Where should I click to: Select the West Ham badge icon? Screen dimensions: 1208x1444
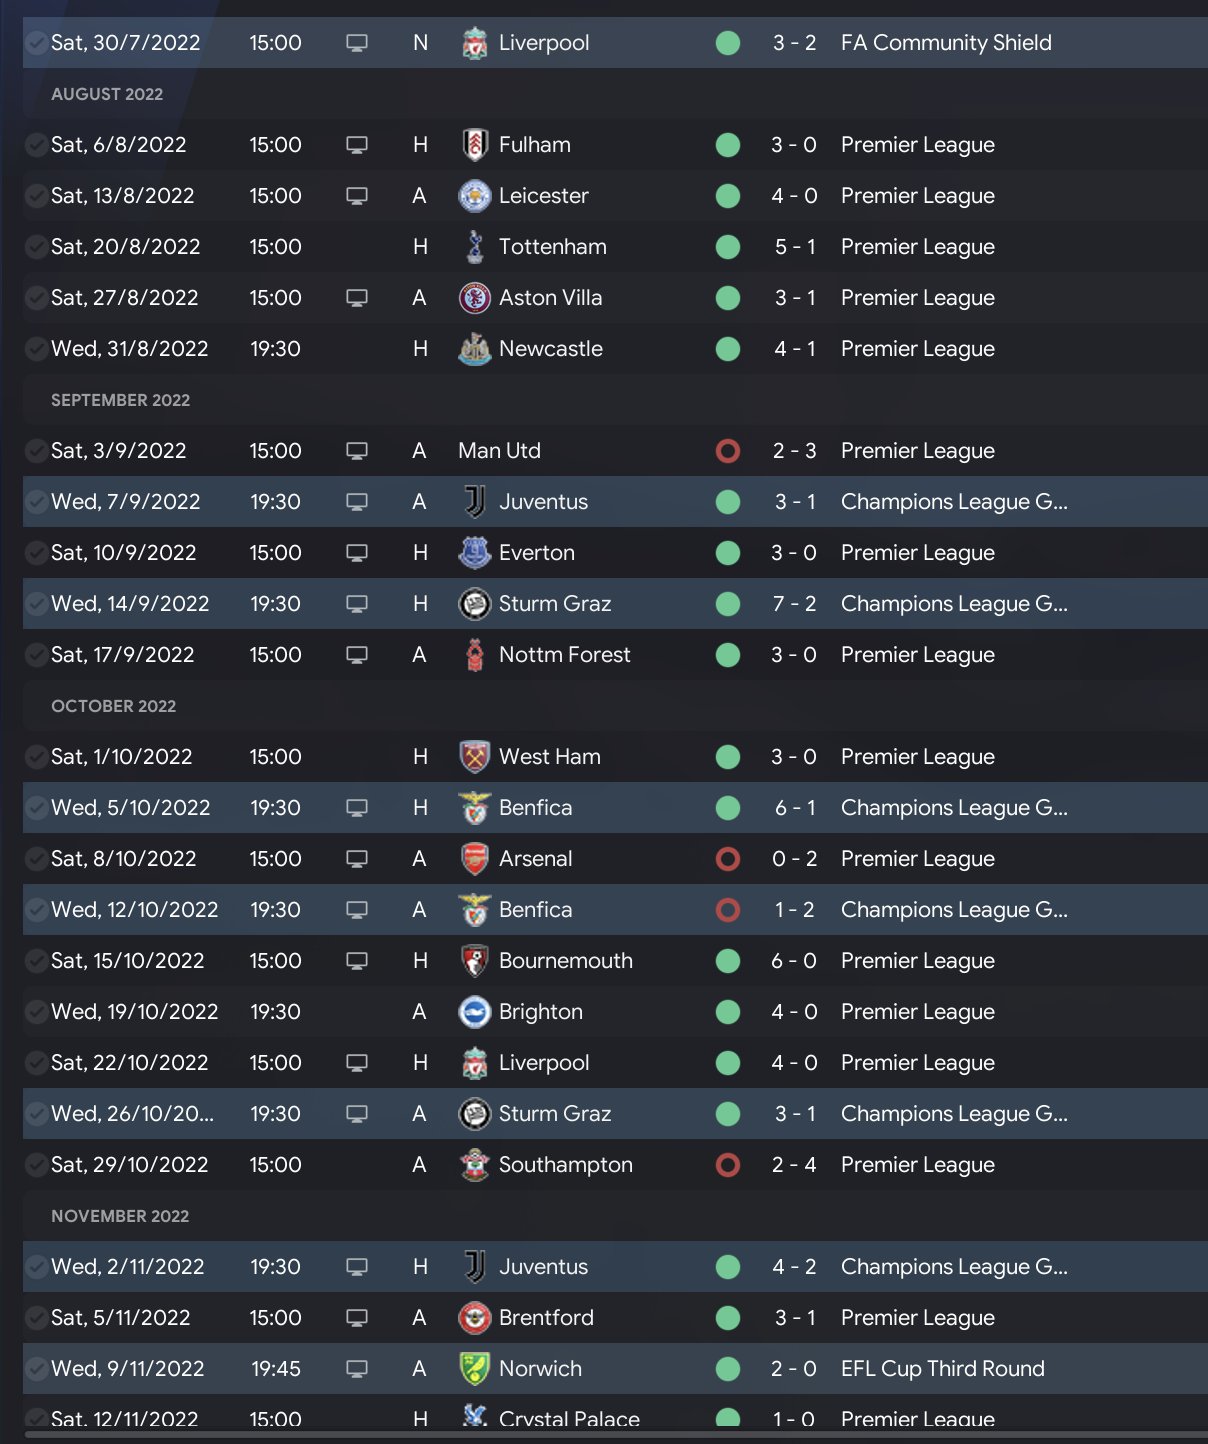pyautogui.click(x=474, y=757)
